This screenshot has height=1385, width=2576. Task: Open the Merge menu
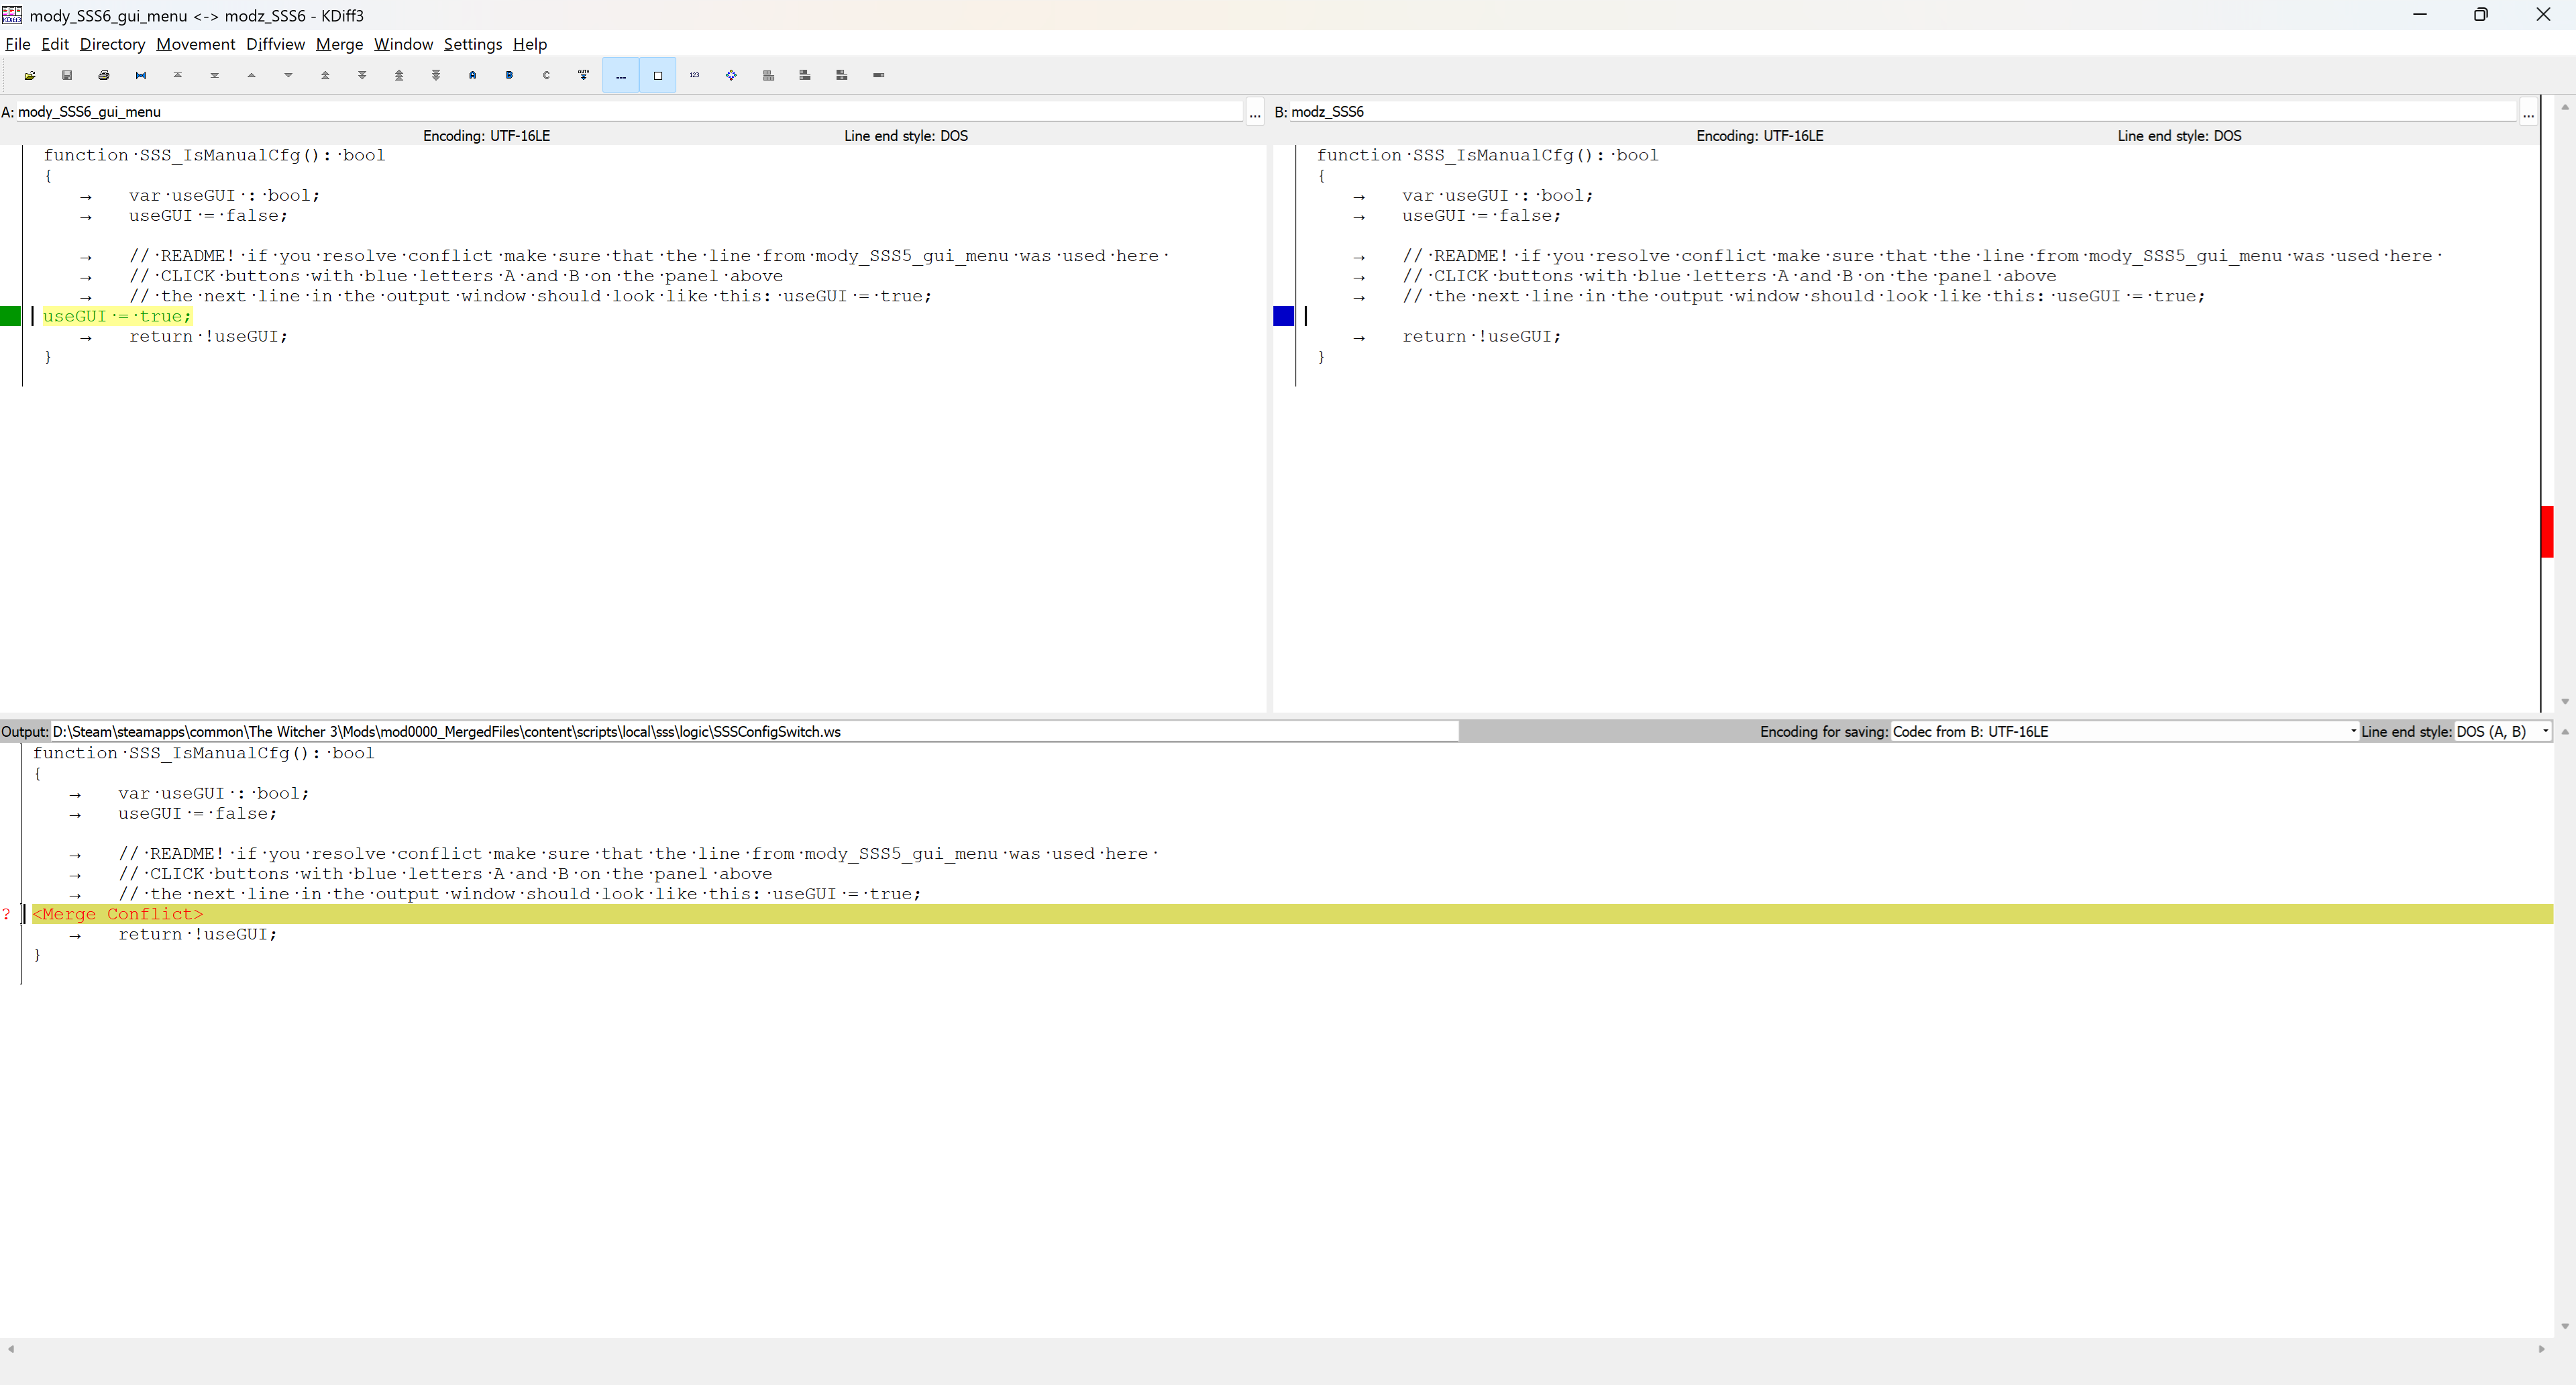click(339, 44)
